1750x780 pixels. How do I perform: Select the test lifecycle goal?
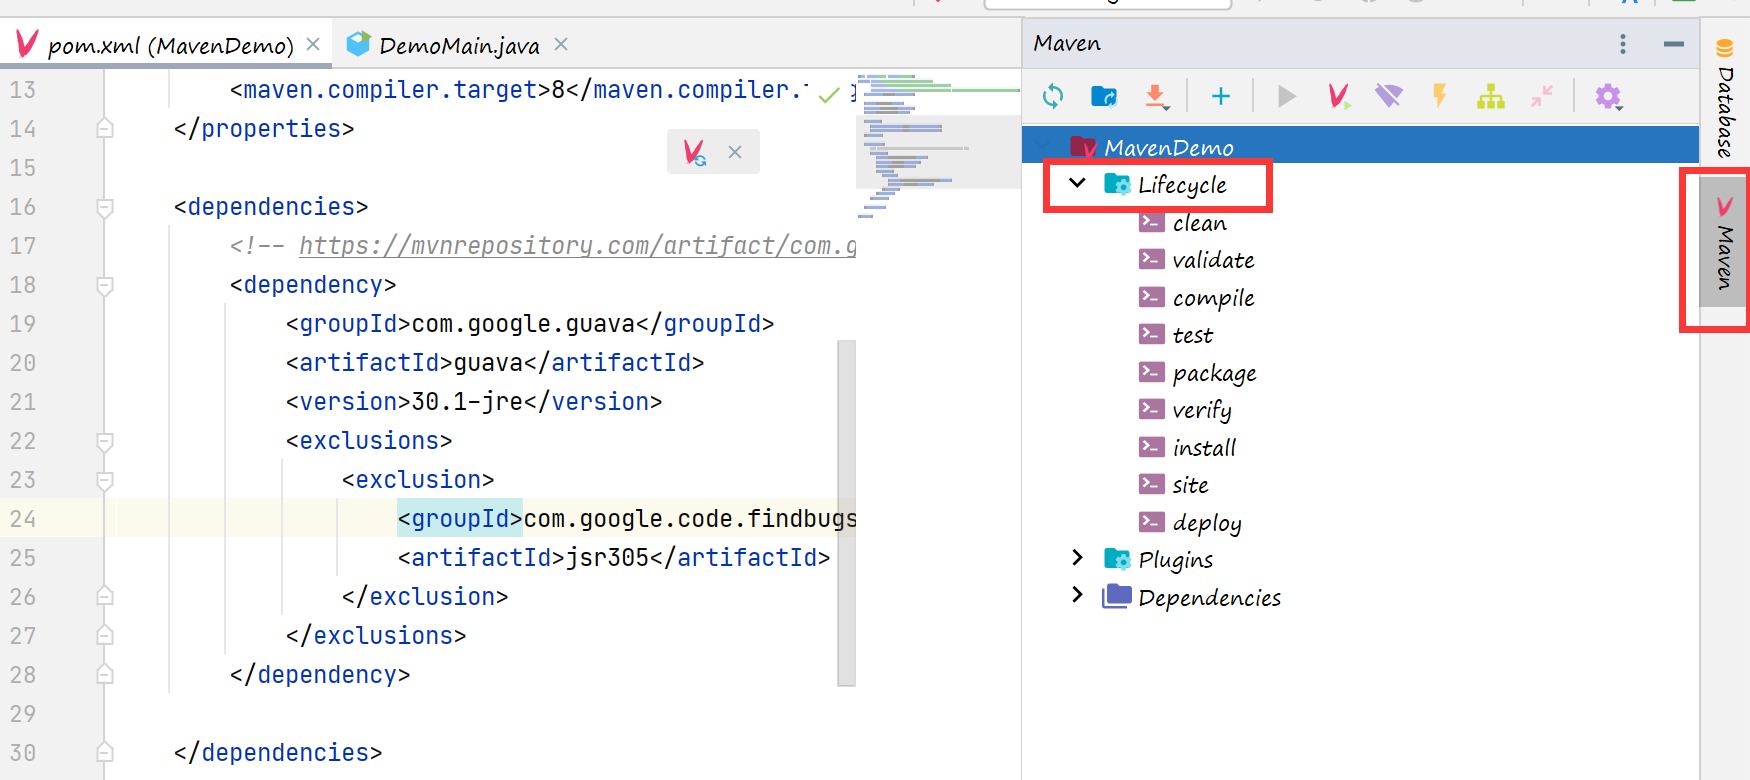coord(1192,335)
